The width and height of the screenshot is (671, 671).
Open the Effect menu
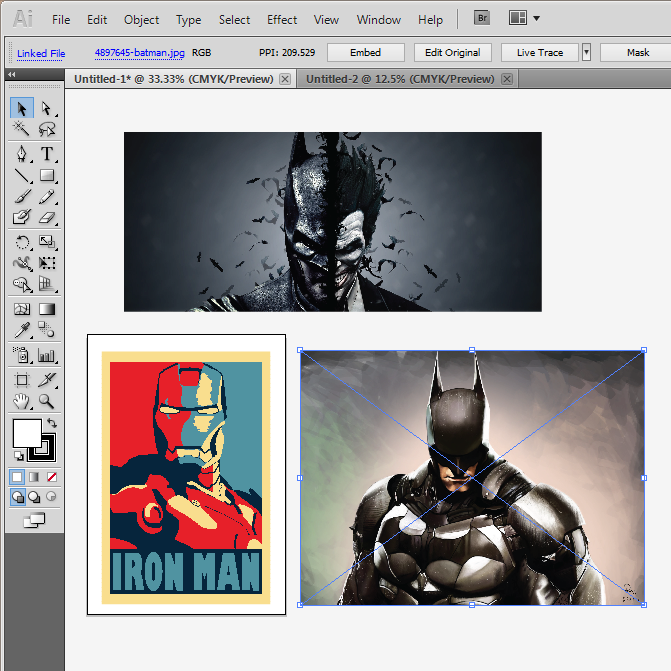point(282,19)
